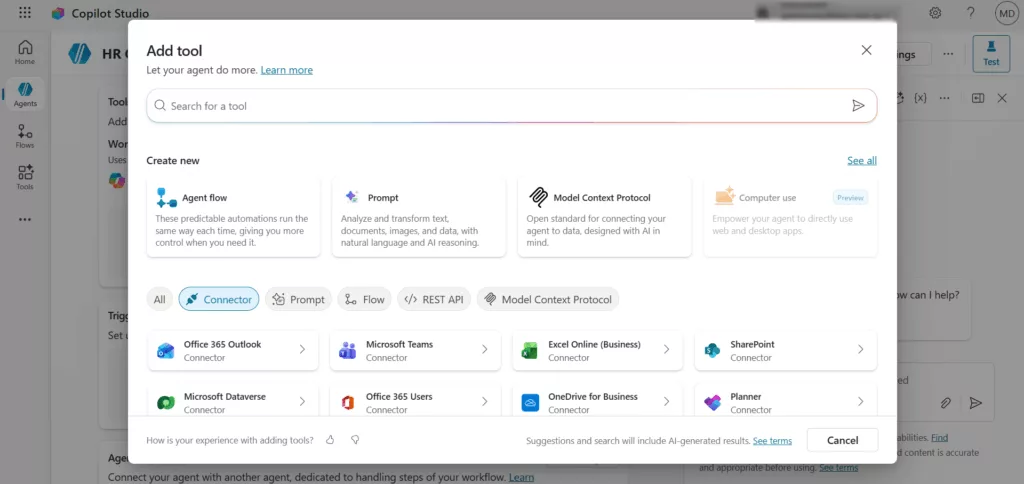Cancel the Add tool dialog
The image size is (1024, 484).
(842, 440)
